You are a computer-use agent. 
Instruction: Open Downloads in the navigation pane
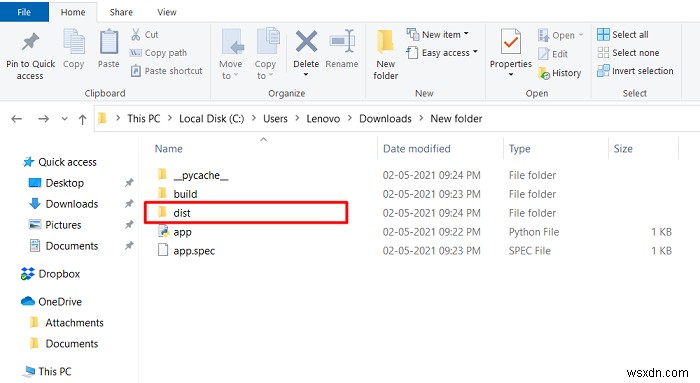(x=71, y=204)
